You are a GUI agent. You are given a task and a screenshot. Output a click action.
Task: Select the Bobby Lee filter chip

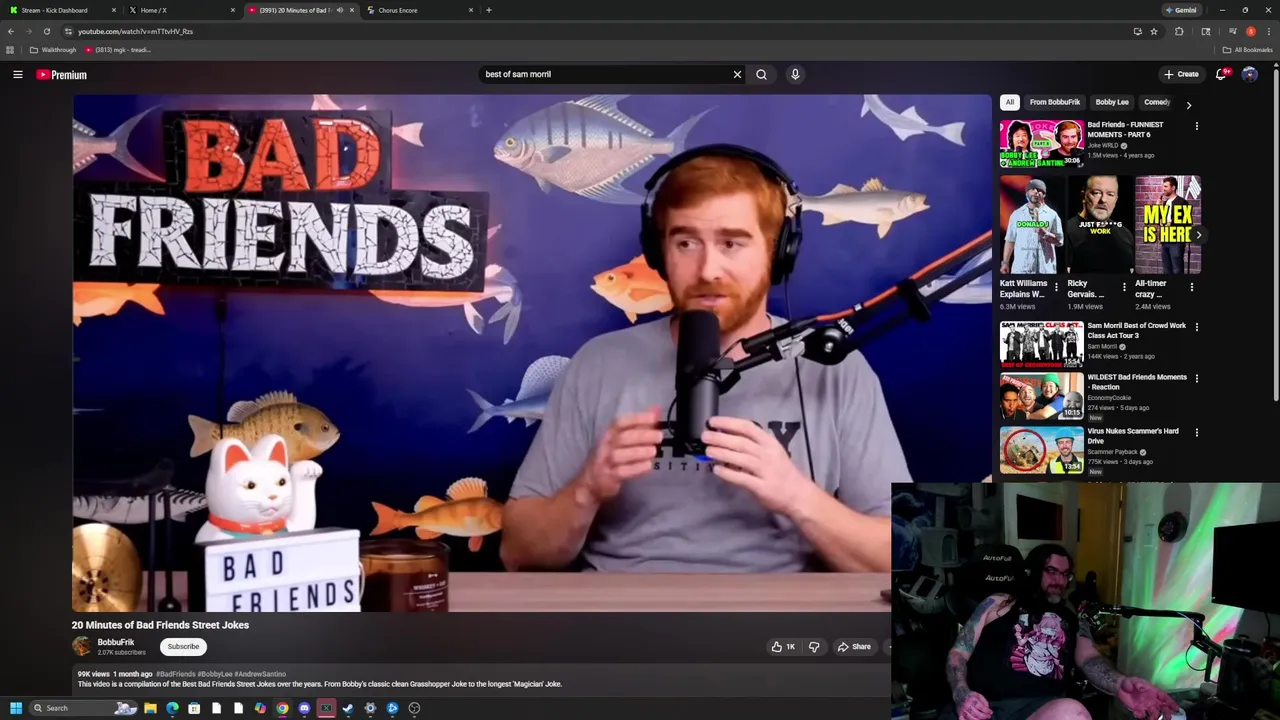click(1112, 102)
